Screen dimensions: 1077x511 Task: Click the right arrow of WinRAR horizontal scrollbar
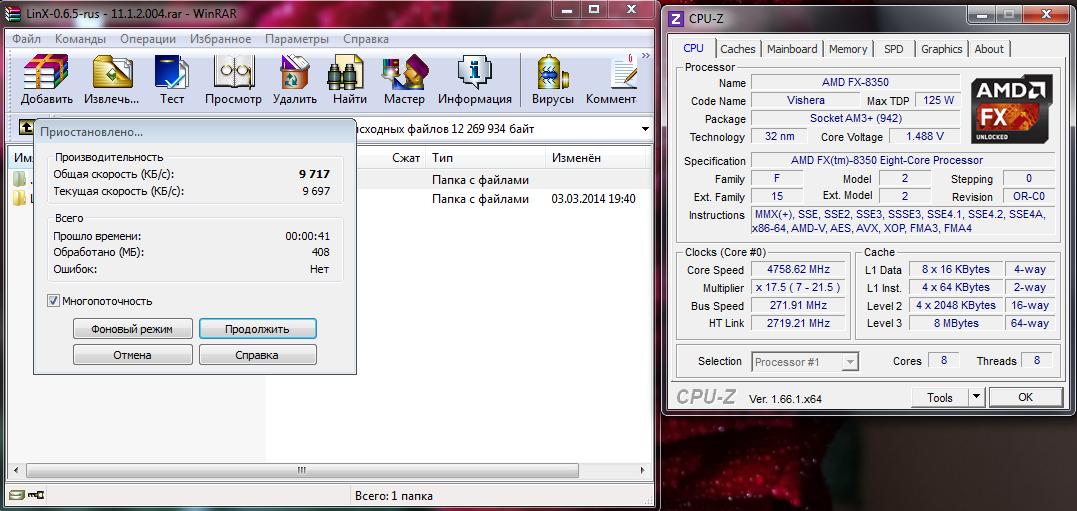(642, 470)
